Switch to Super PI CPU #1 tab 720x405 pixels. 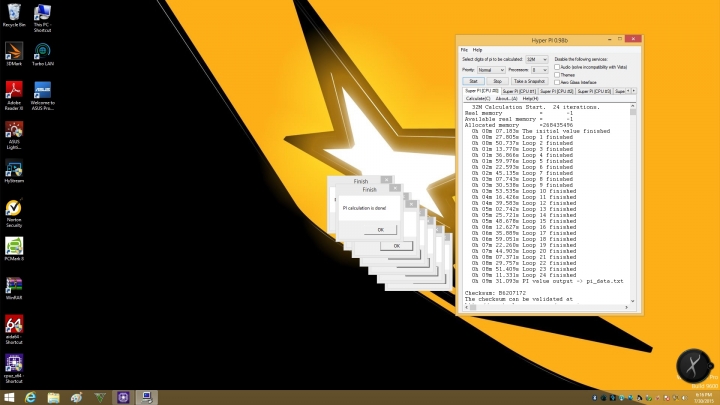[519, 91]
